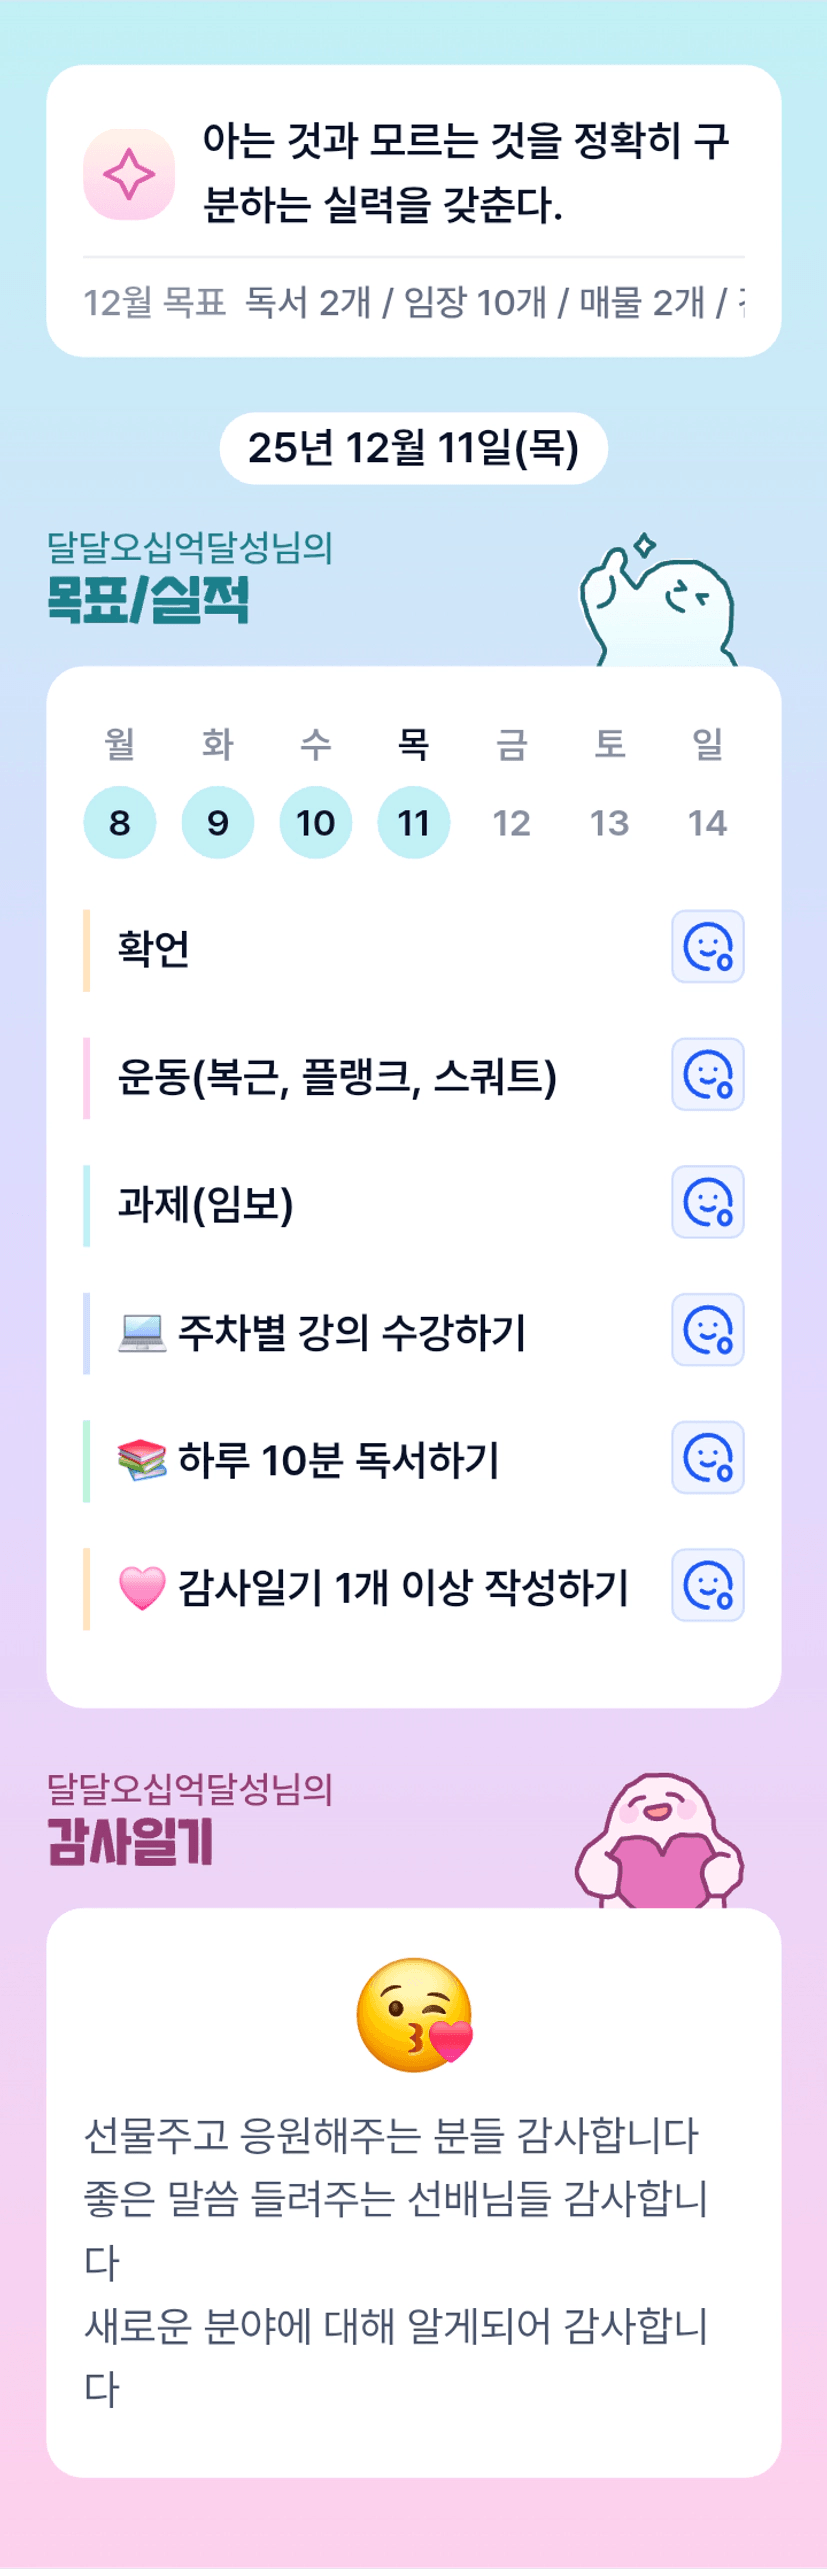Tap the emoji face icon beside 확언
This screenshot has width=827, height=2571.
pyautogui.click(x=707, y=946)
